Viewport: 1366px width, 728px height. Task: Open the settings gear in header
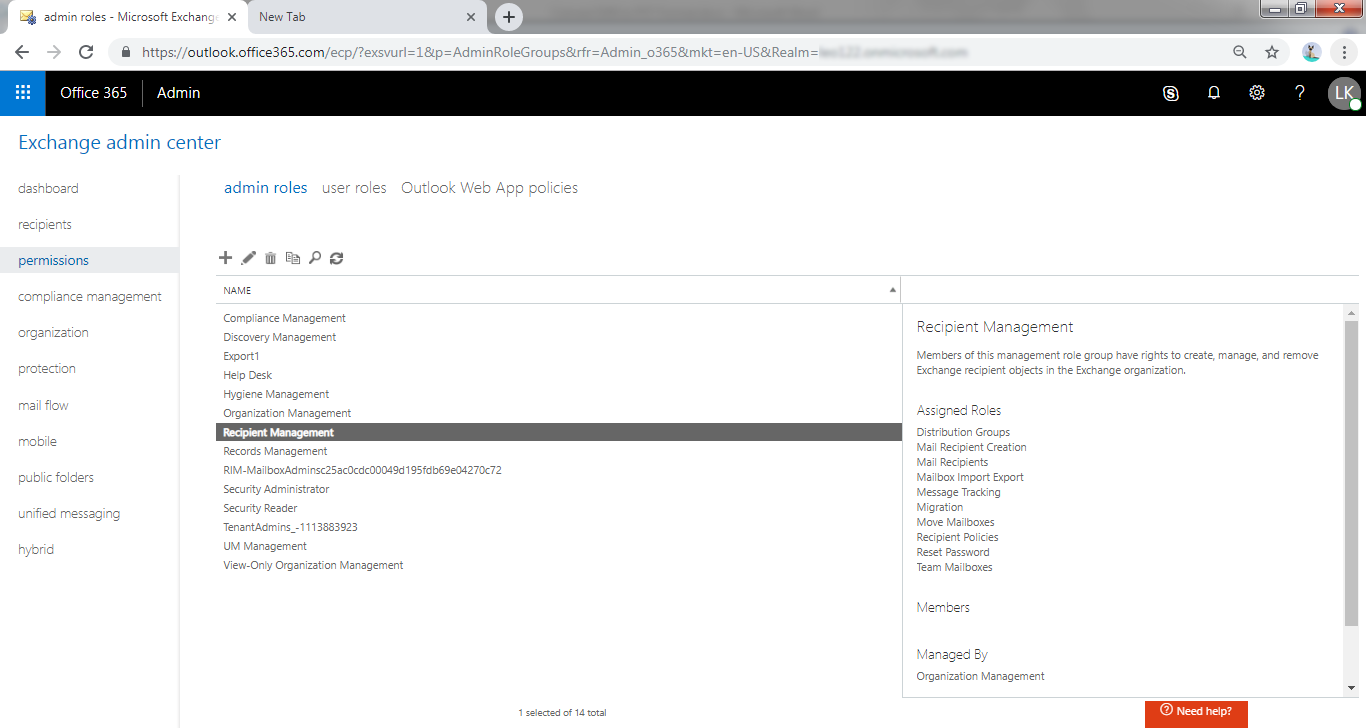1257,93
